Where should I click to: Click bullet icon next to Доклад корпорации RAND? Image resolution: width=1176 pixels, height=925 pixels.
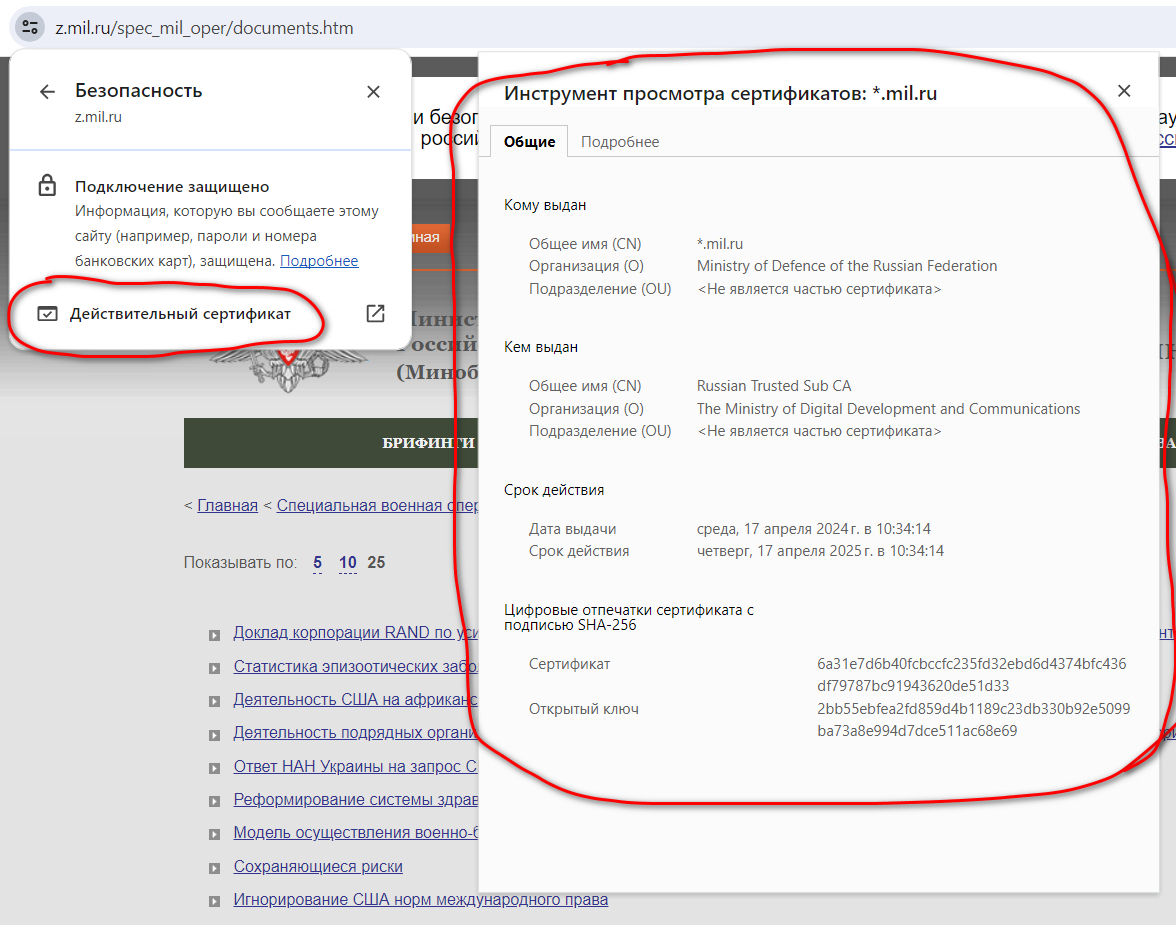click(214, 634)
